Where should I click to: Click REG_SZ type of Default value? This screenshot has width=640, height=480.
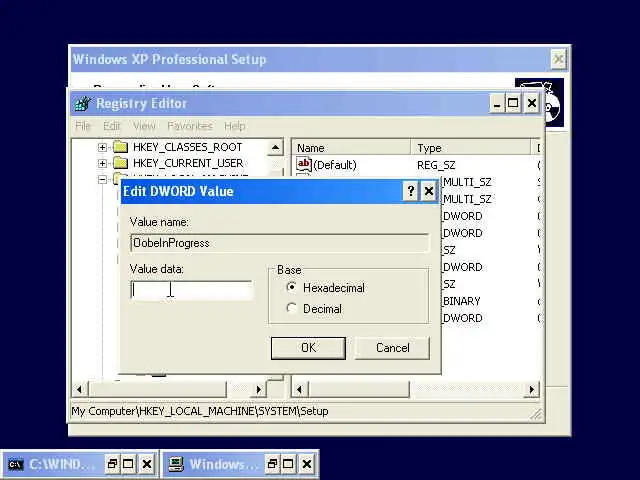[x=436, y=165]
